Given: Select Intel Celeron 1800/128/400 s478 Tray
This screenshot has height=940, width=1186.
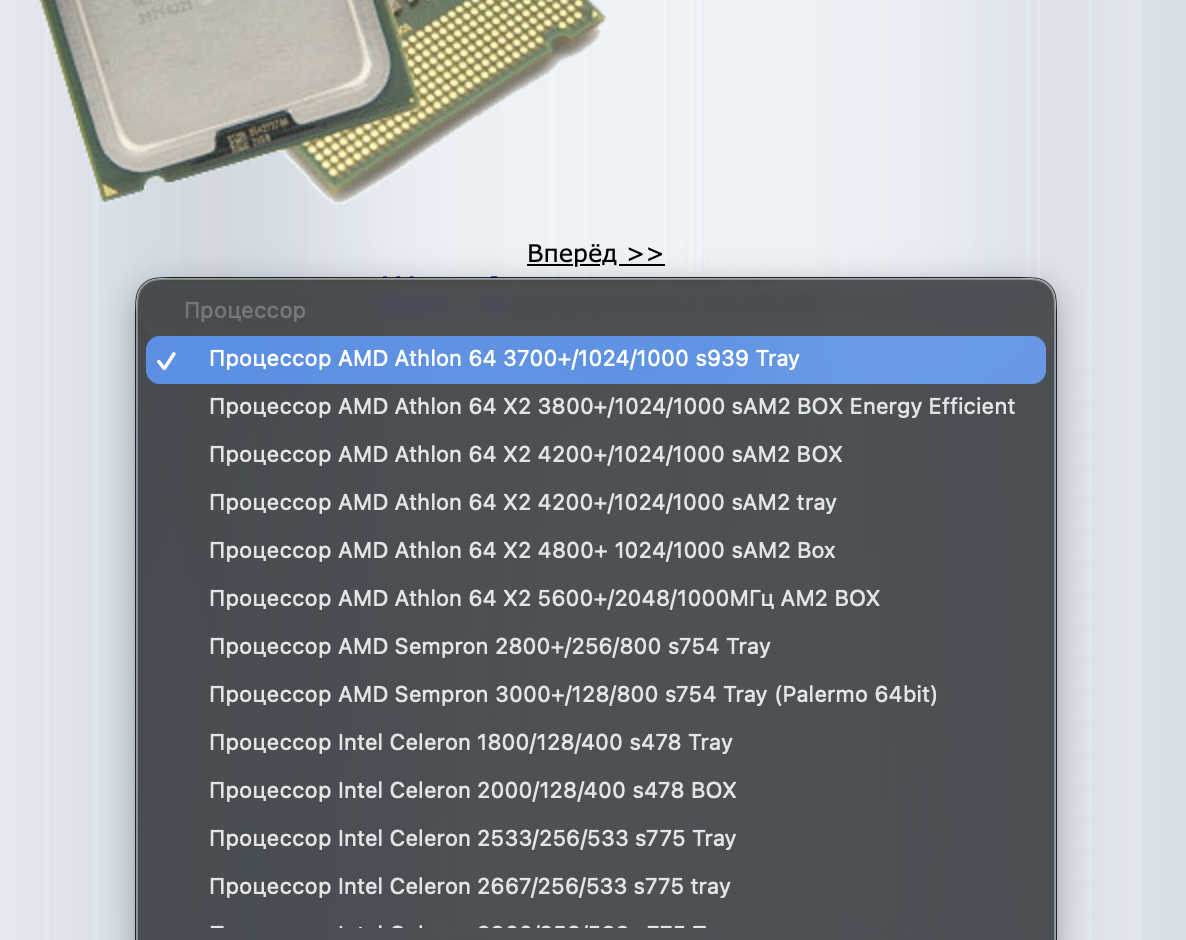Looking at the screenshot, I should (470, 742).
